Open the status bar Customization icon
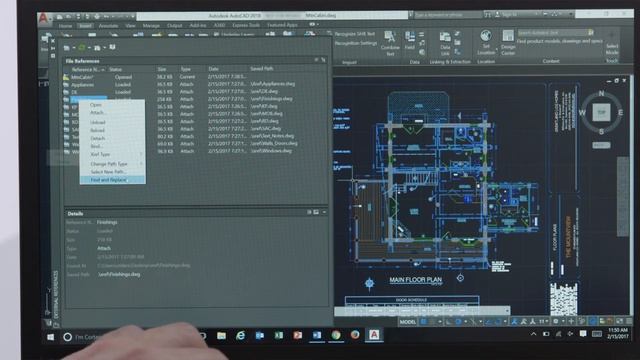Viewport: 640px width, 360px height. (629, 322)
